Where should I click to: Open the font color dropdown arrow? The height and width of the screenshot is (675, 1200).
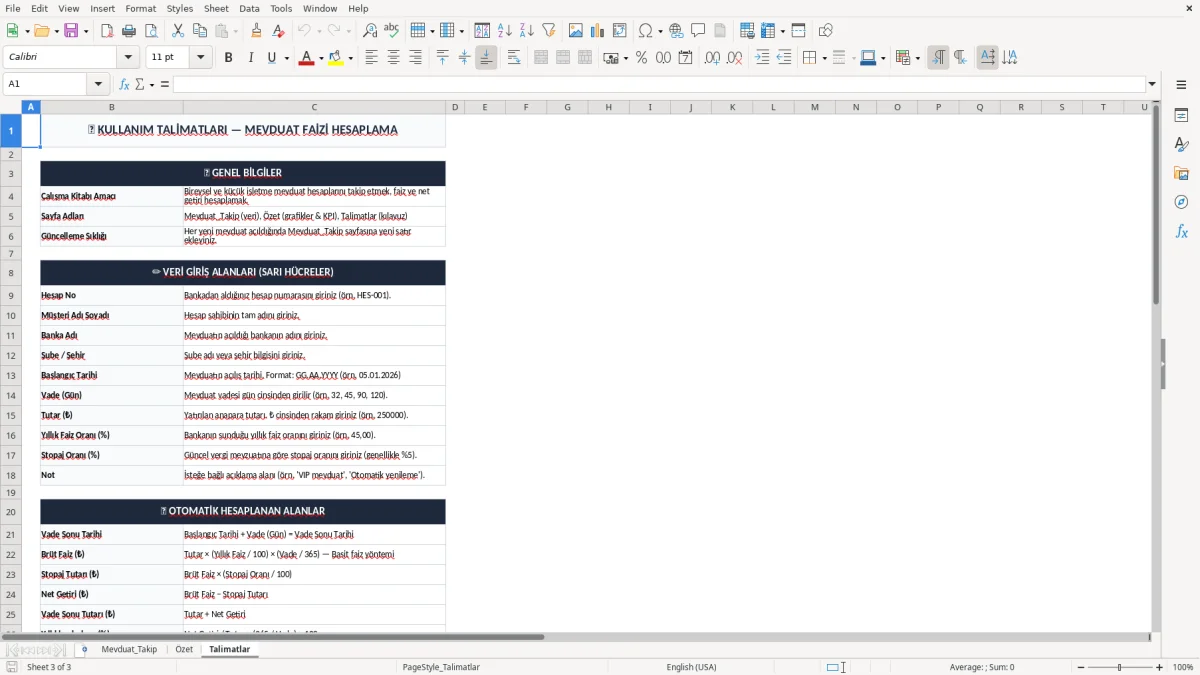coord(319,58)
